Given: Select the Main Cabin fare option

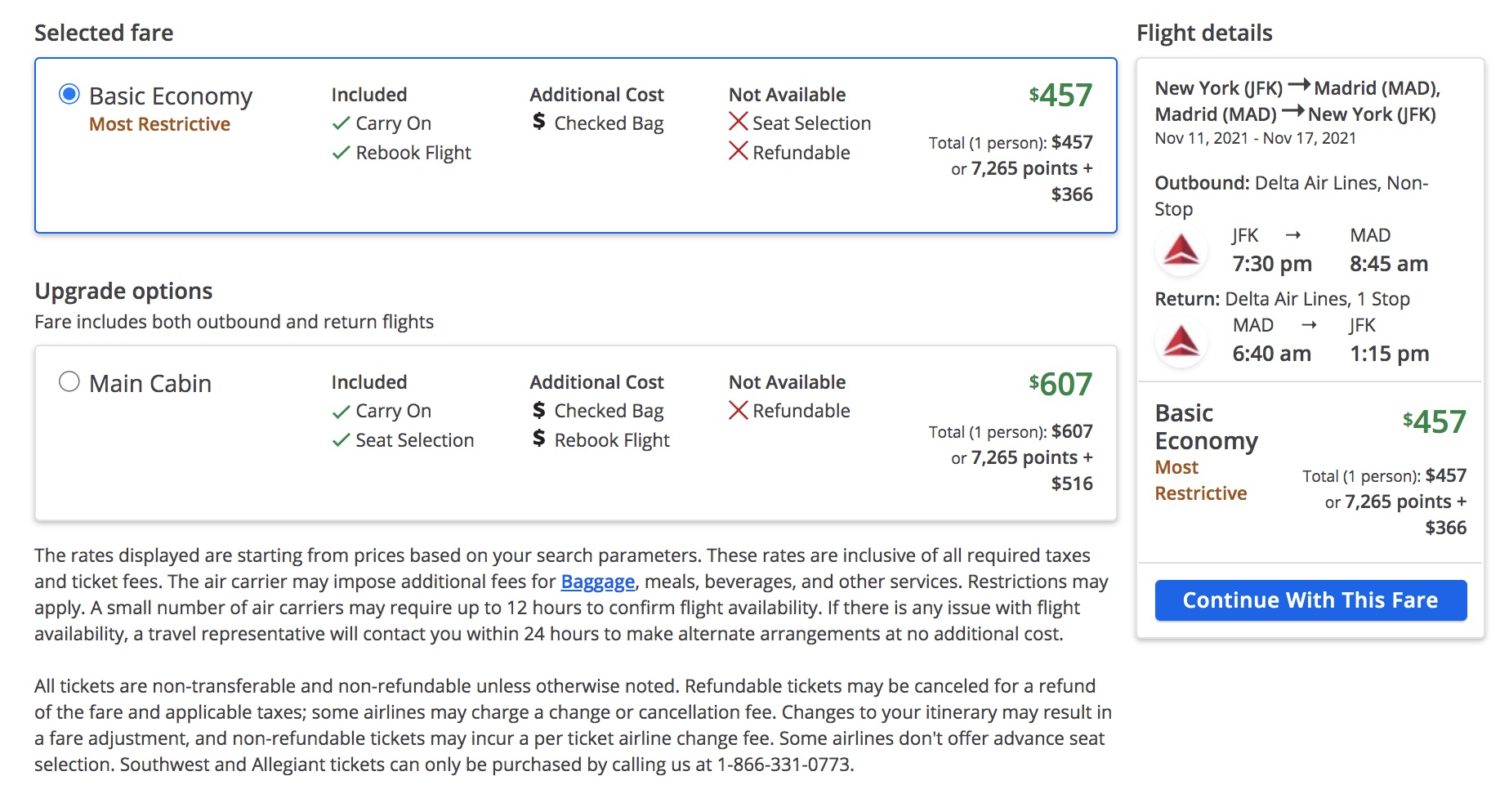Looking at the screenshot, I should (x=69, y=381).
